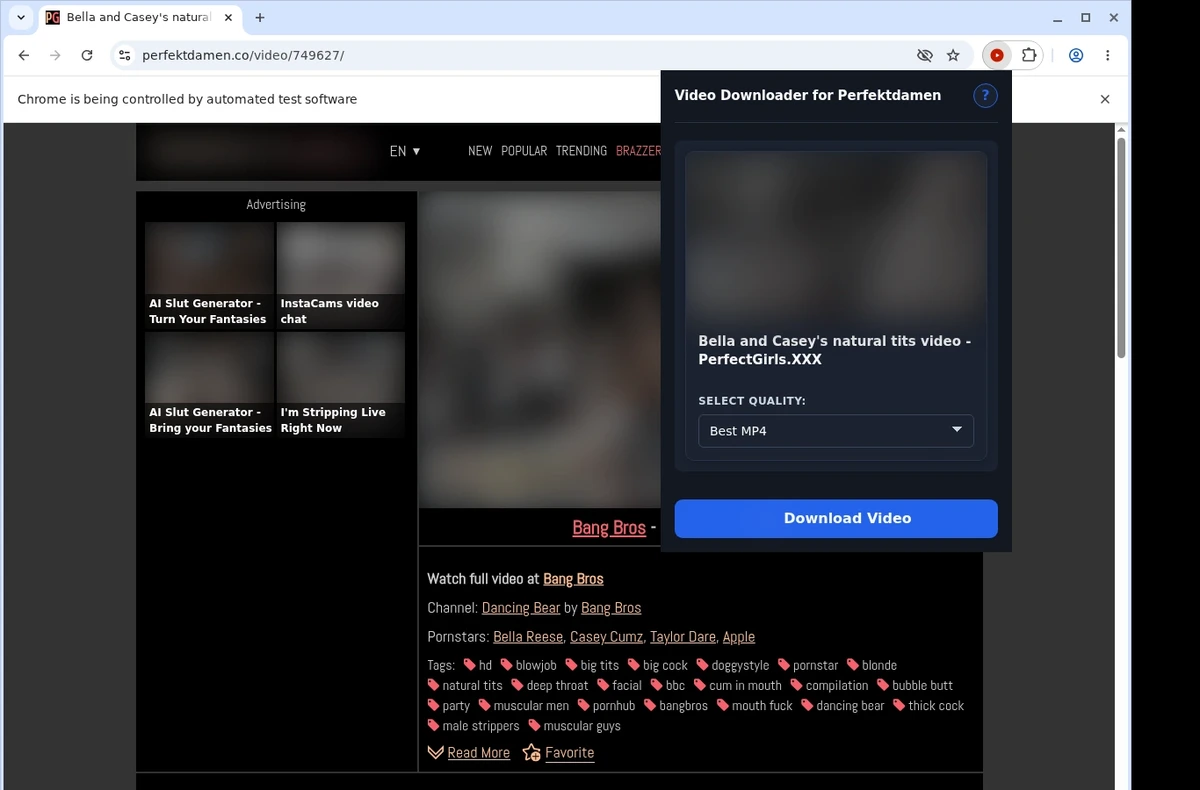Open the 'InstaCams video chat' ad thumbnail
The height and width of the screenshot is (790, 1200).
[x=341, y=275]
